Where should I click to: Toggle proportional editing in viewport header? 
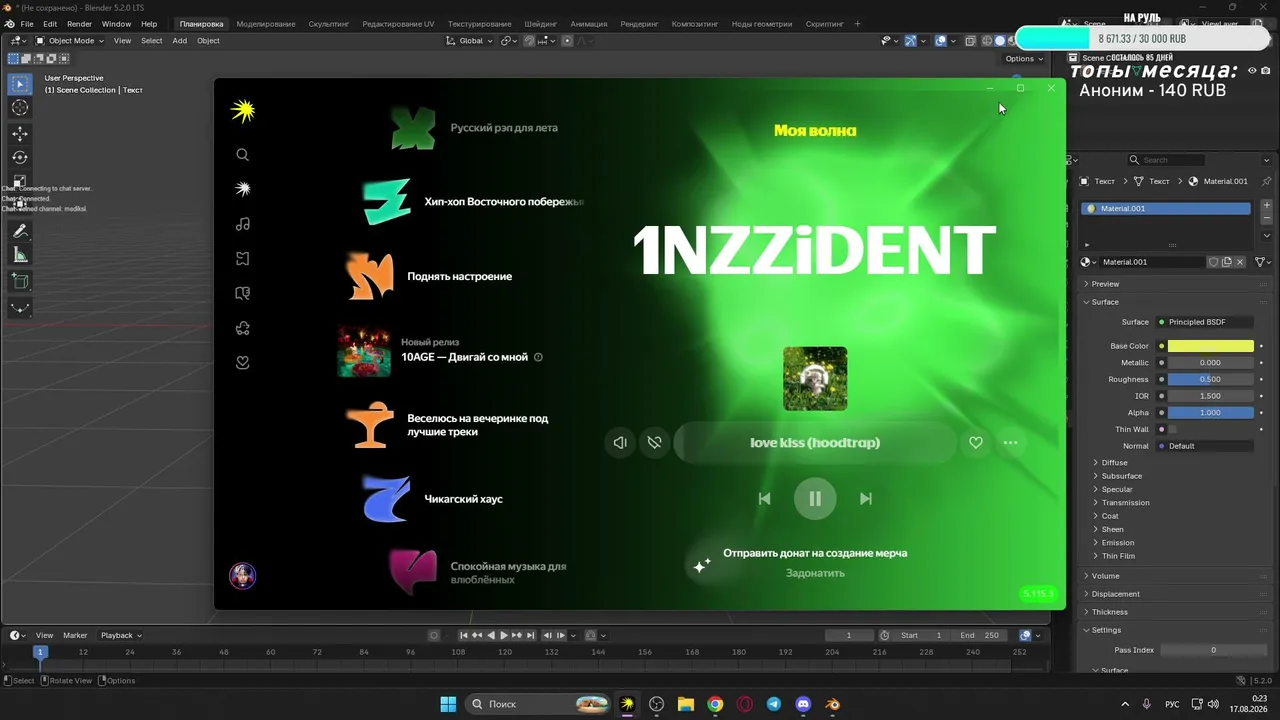coord(567,41)
